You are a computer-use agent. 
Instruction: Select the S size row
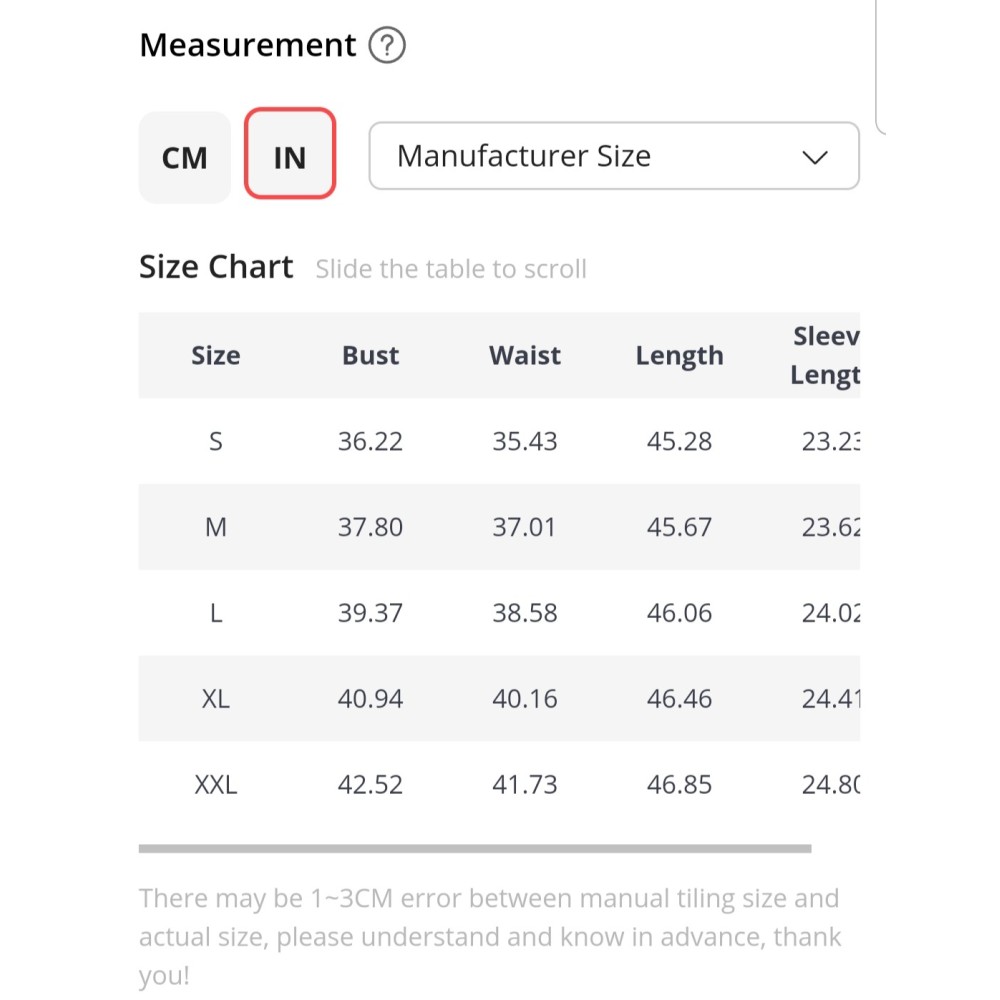(216, 441)
